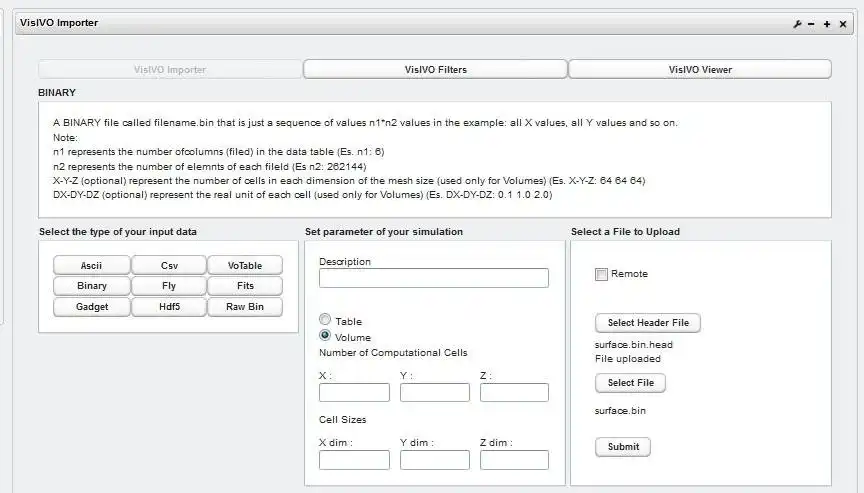Expand the panel using the plus icon
Image resolution: width=864 pixels, height=493 pixels.
[827, 24]
